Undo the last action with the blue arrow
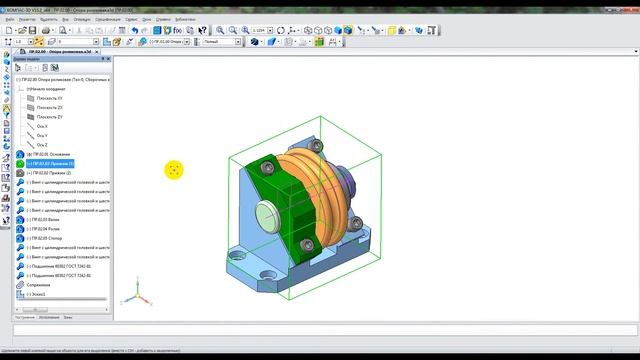Image resolution: width=640 pixels, height=360 pixels. click(x=135, y=30)
